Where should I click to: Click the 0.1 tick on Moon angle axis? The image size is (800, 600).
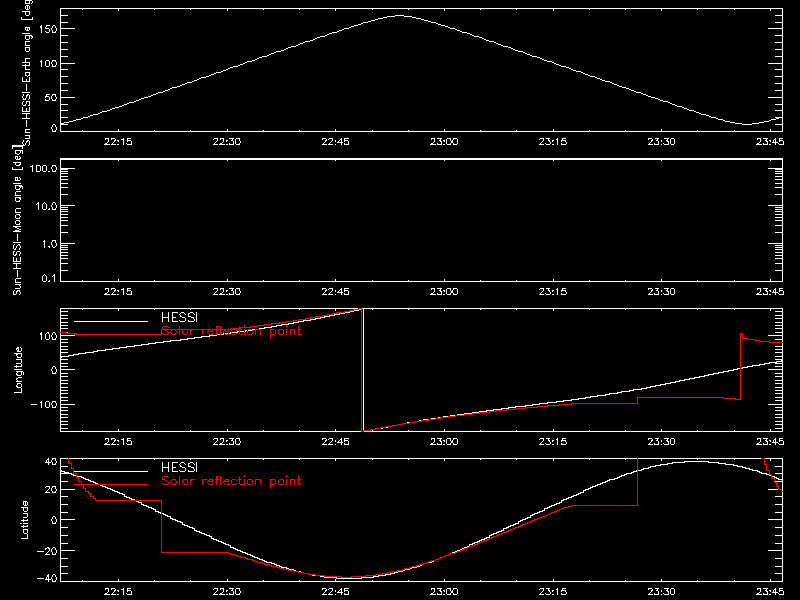point(49,278)
